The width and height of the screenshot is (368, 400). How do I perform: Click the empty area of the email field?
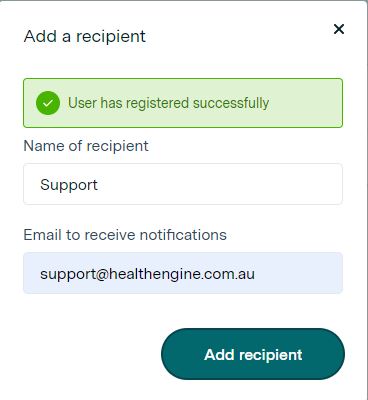pos(298,273)
